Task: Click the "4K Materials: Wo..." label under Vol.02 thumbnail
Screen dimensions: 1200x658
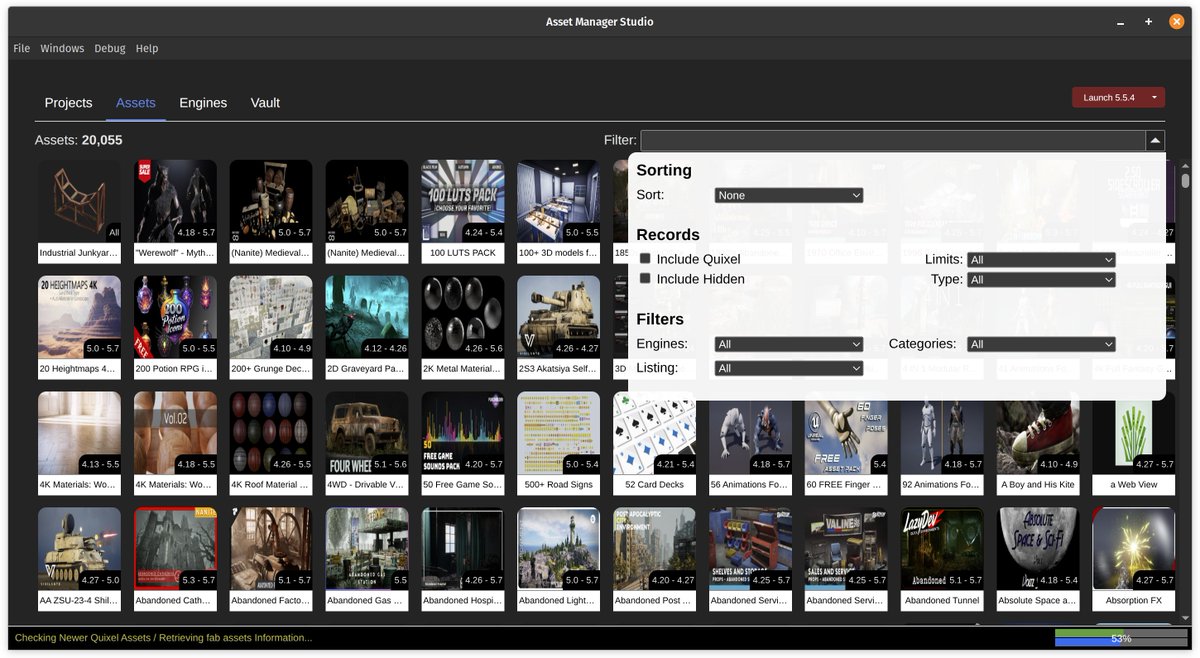Action: 175,485
